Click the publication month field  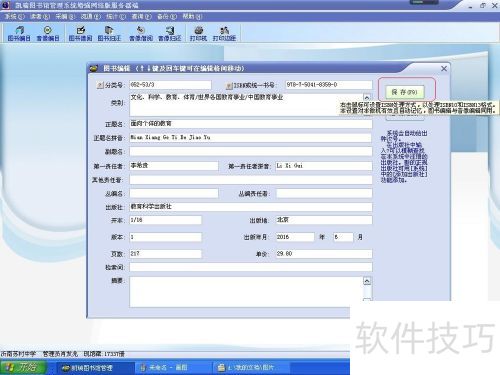(x=343, y=237)
